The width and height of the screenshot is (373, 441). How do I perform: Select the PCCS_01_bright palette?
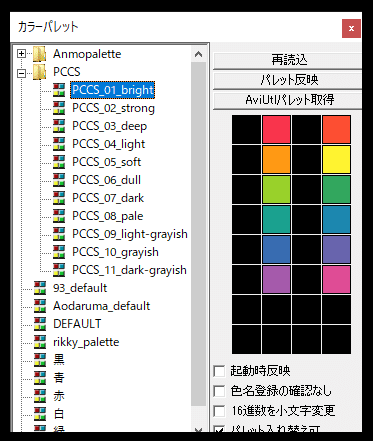coord(113,90)
